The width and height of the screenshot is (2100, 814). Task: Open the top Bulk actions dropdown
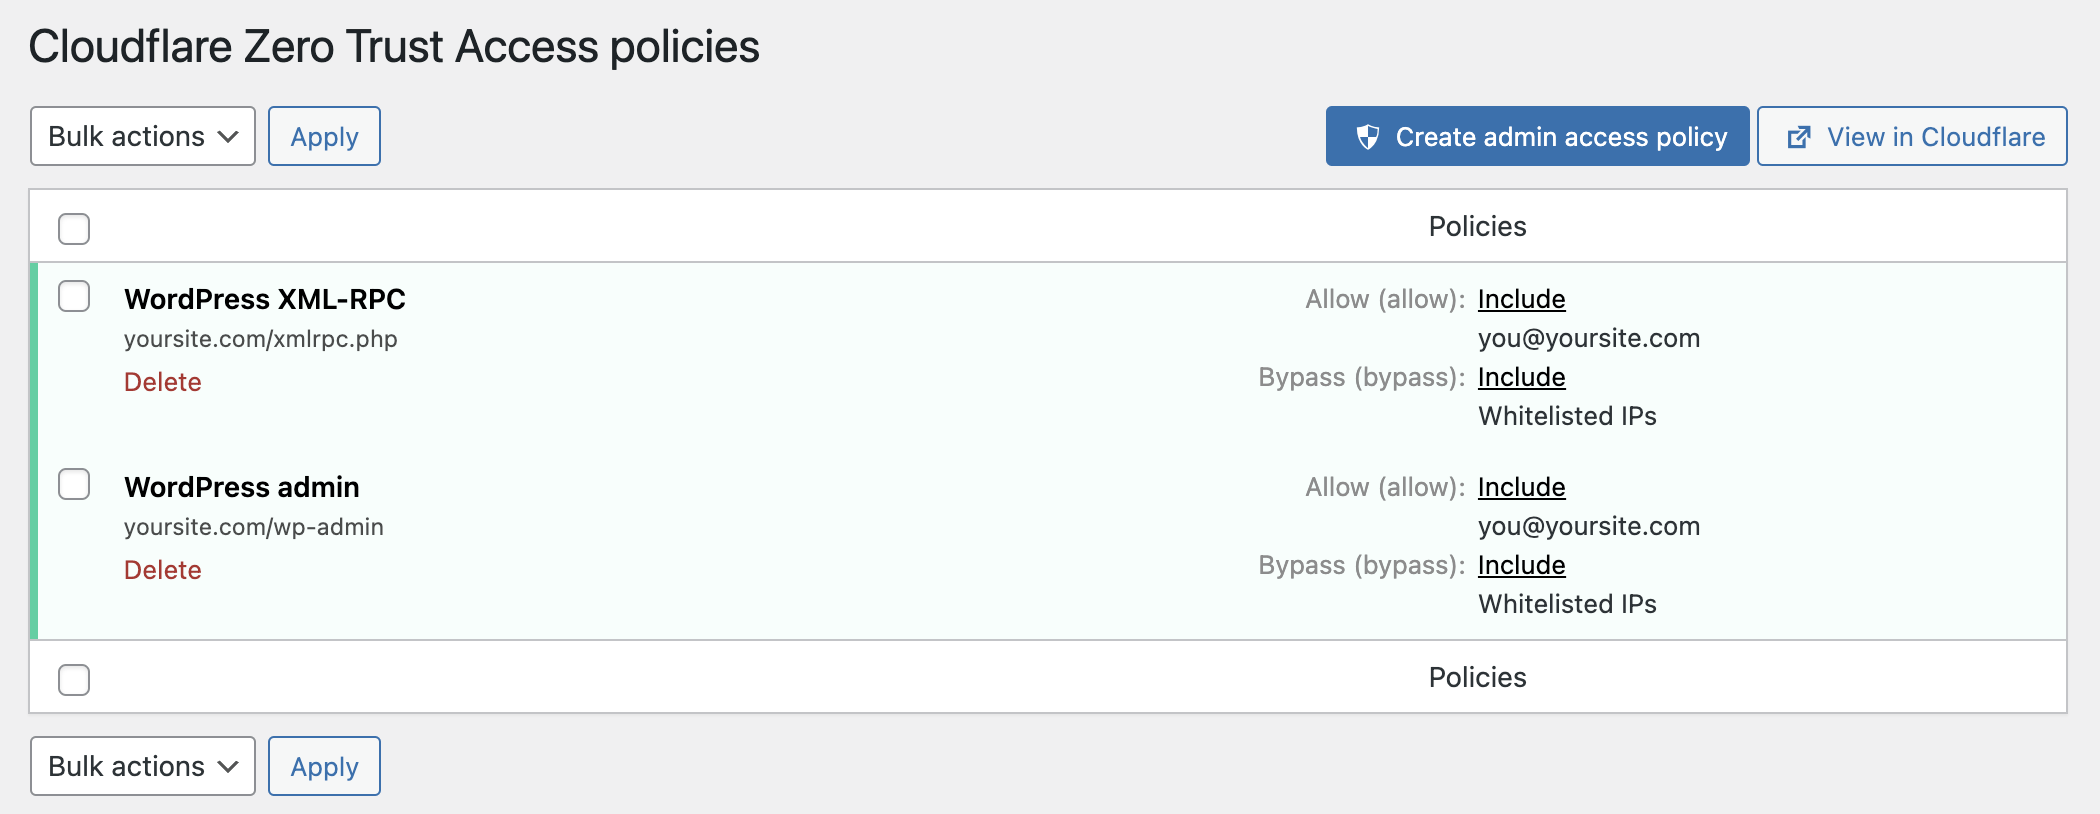click(143, 136)
